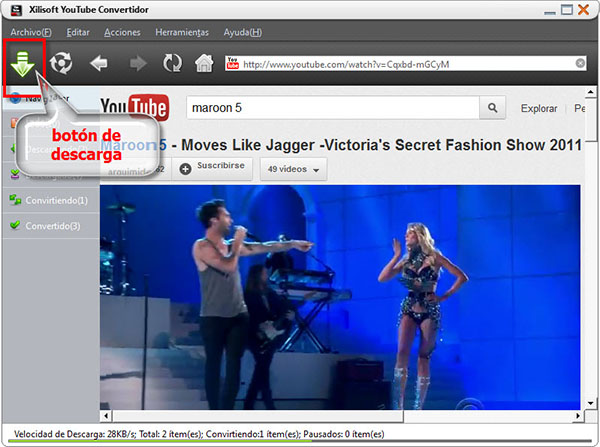Click the maroon 5 search box
Screen dimensions: 600x447
(x=333, y=108)
